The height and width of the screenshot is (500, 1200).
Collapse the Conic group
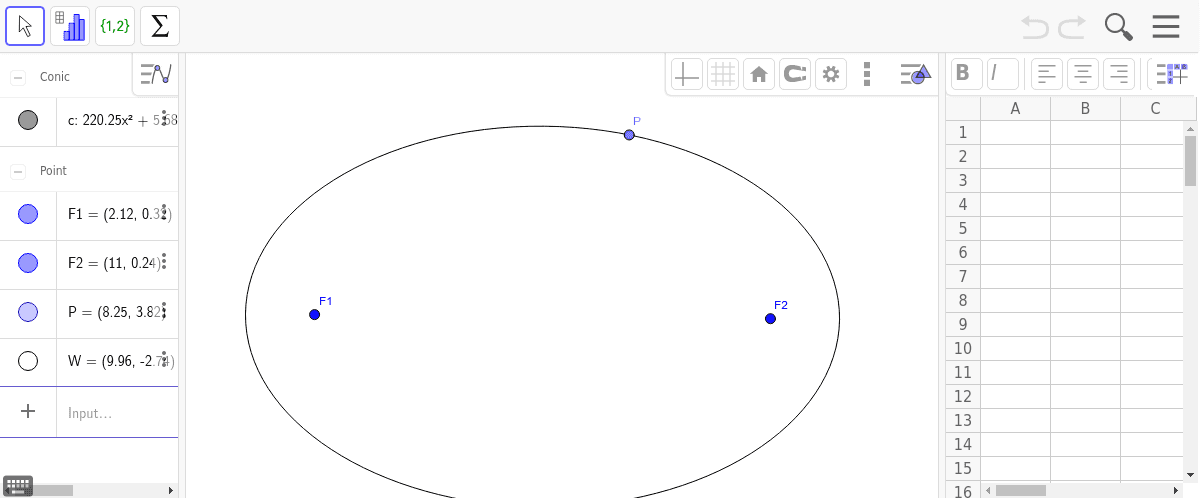tap(18, 77)
